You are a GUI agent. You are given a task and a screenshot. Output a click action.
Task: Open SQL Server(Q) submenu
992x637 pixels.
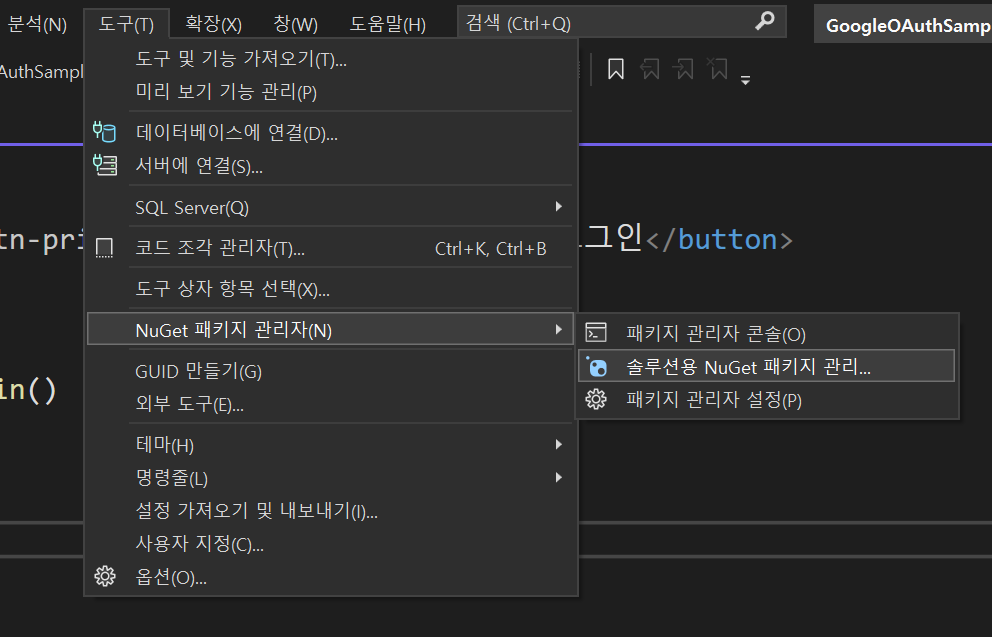(x=330, y=207)
